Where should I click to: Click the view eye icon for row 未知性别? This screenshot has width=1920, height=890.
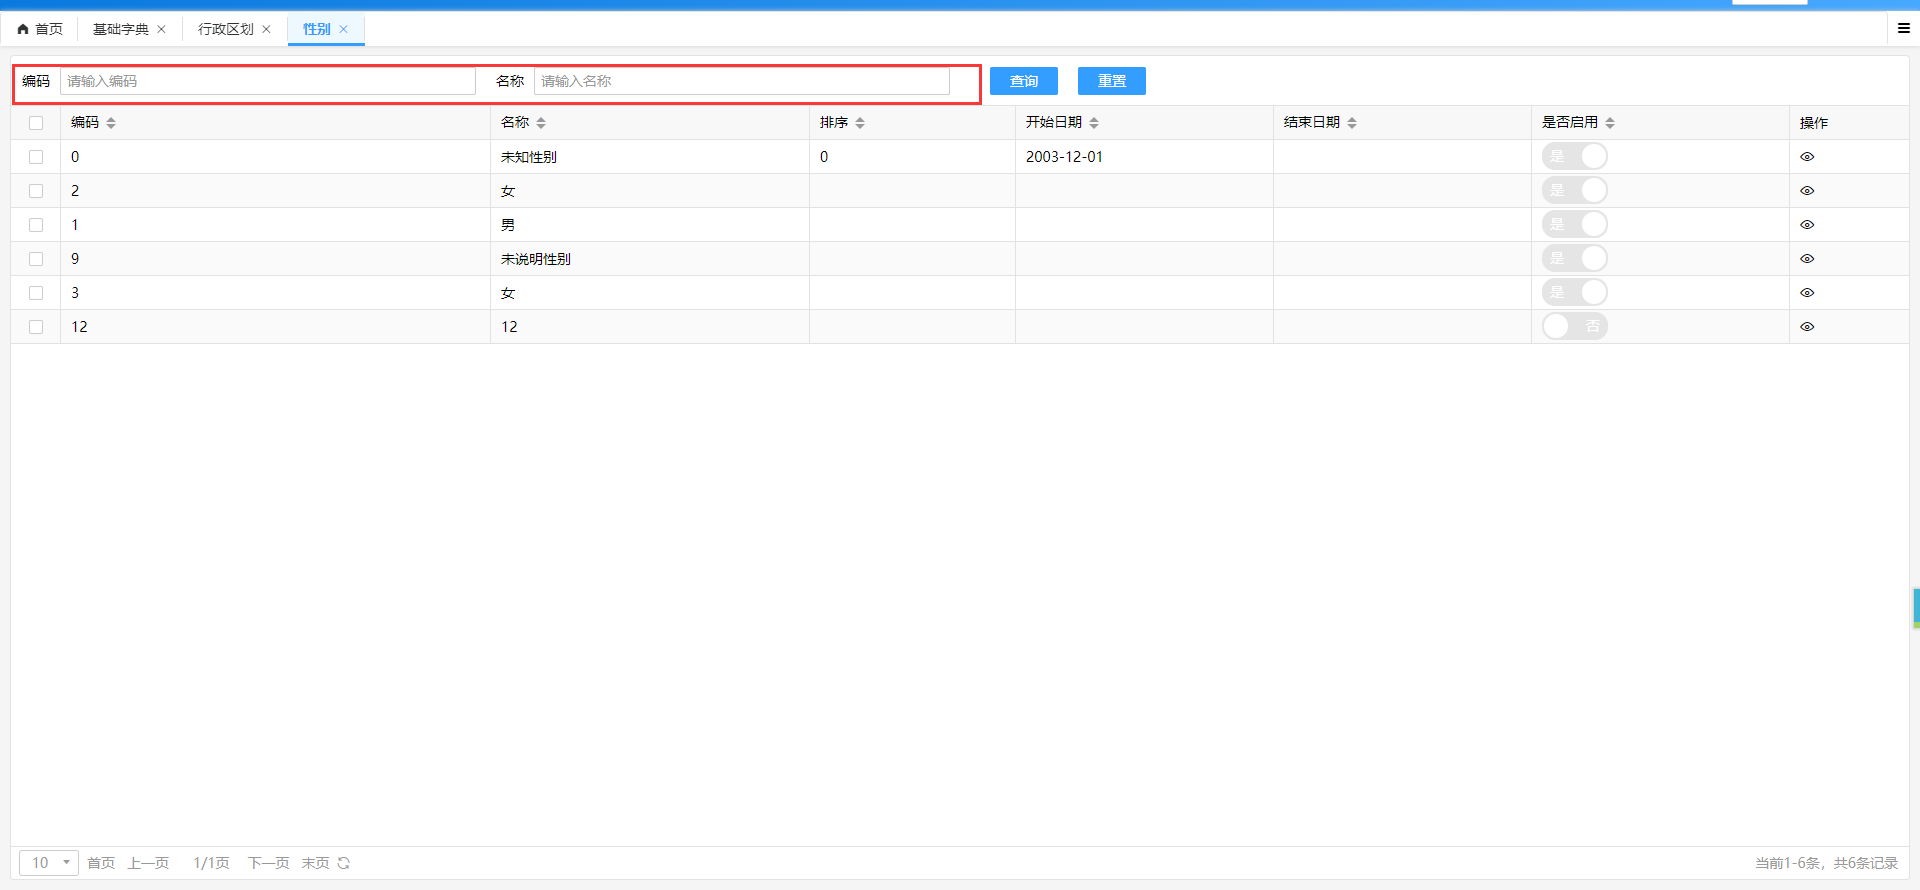[x=1806, y=157]
